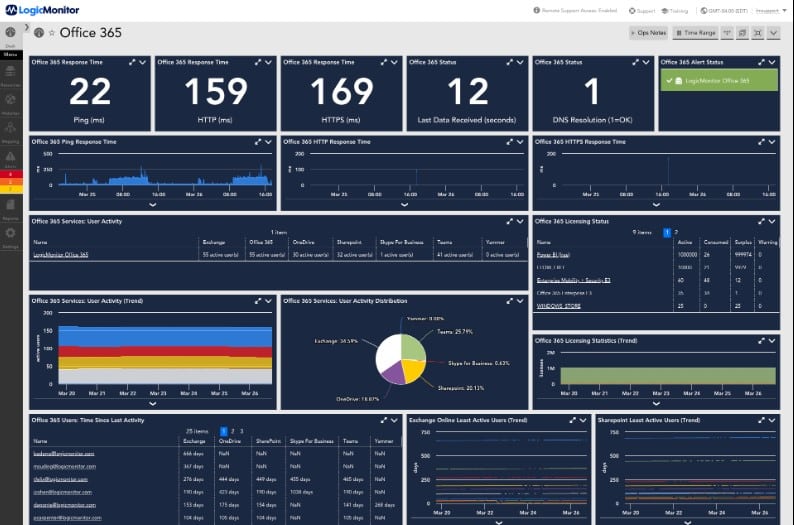794x525 pixels.
Task: Click the yellow Sharepoint slice of pie
Action: pos(413,370)
